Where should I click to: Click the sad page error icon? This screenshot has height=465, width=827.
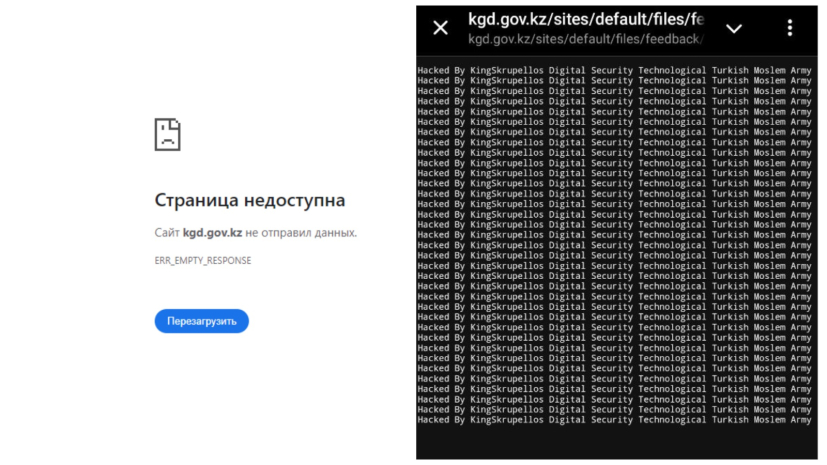[167, 134]
